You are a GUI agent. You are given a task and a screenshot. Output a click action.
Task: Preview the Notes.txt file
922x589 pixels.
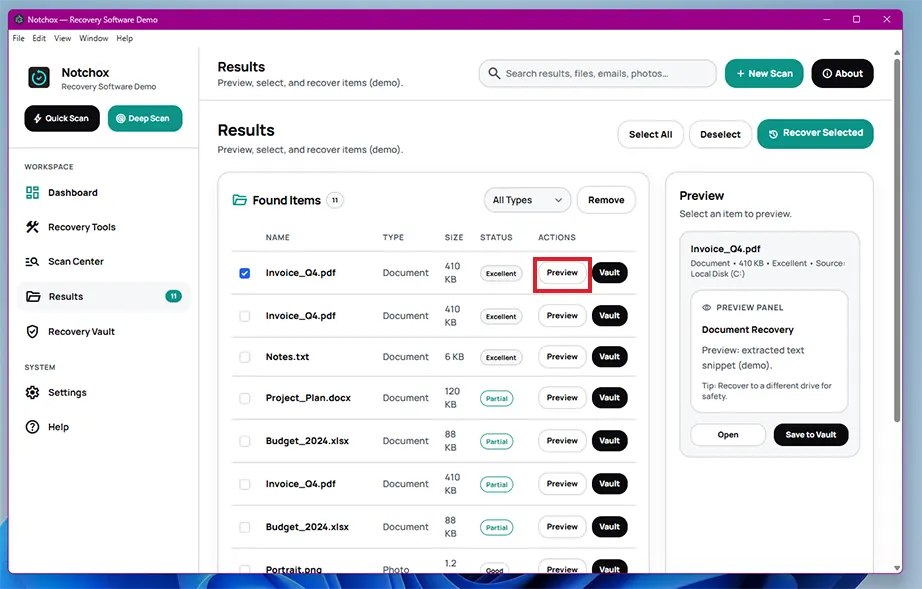(562, 357)
